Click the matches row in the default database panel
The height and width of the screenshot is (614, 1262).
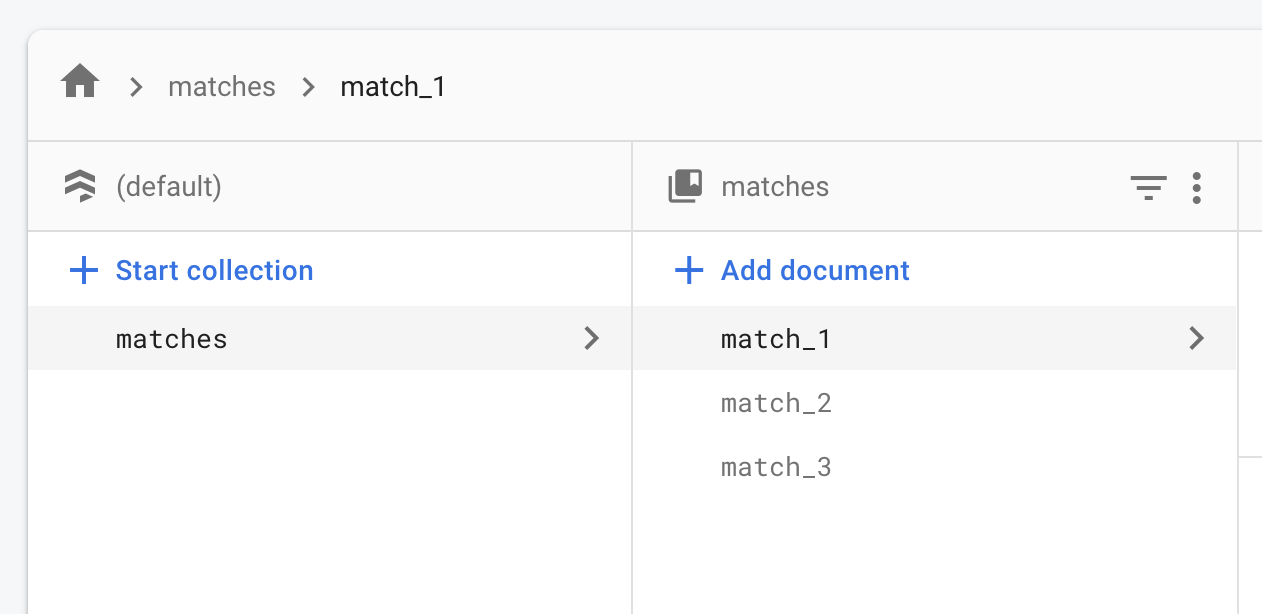click(171, 338)
